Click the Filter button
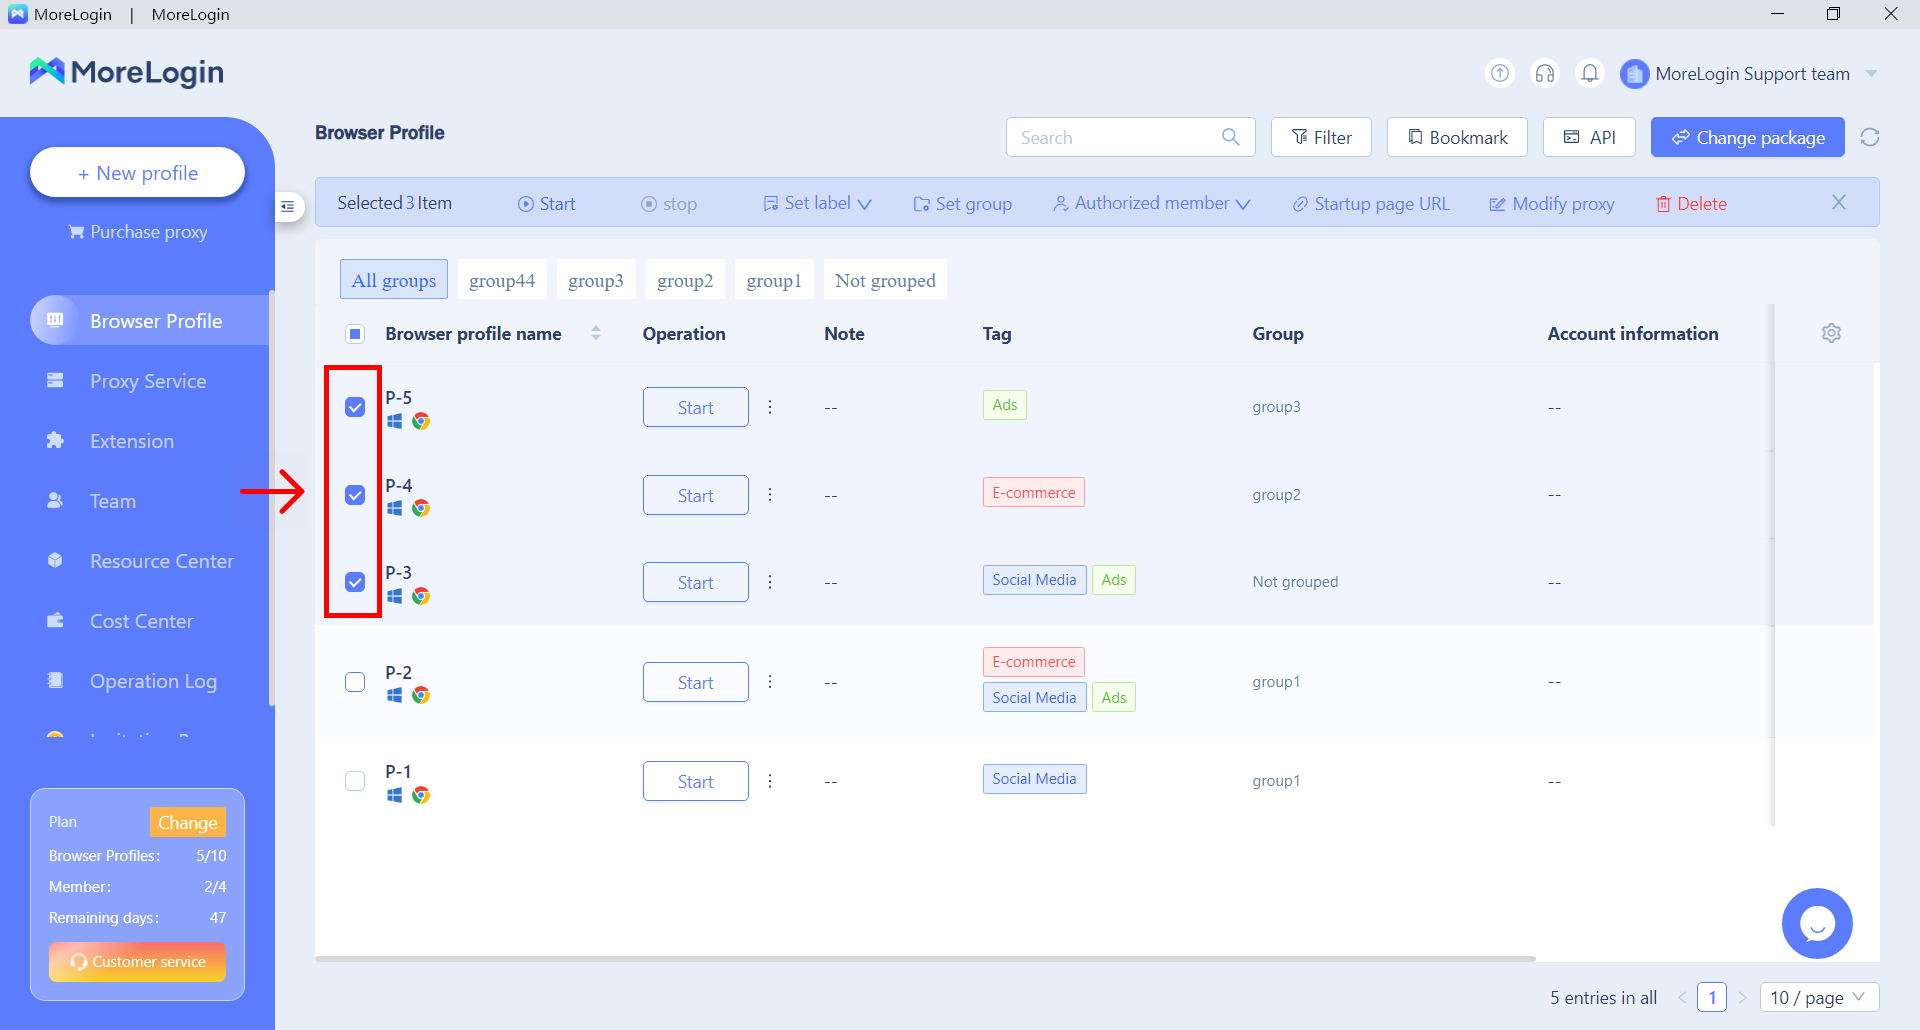This screenshot has width=1920, height=1030. click(x=1321, y=137)
